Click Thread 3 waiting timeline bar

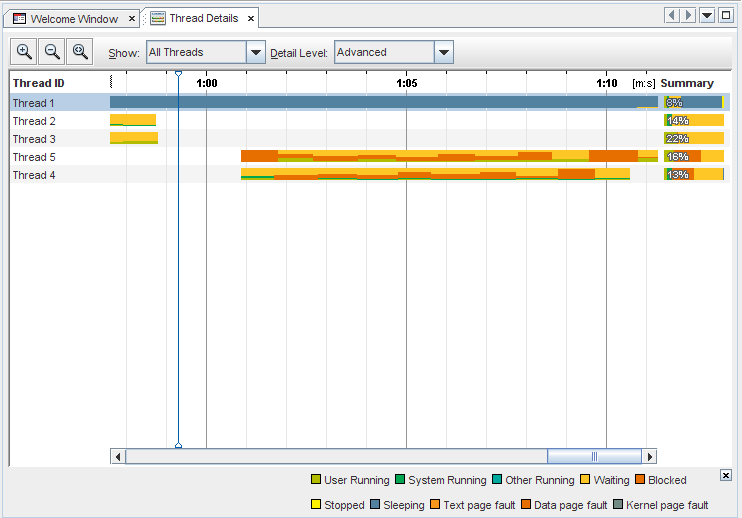click(134, 138)
